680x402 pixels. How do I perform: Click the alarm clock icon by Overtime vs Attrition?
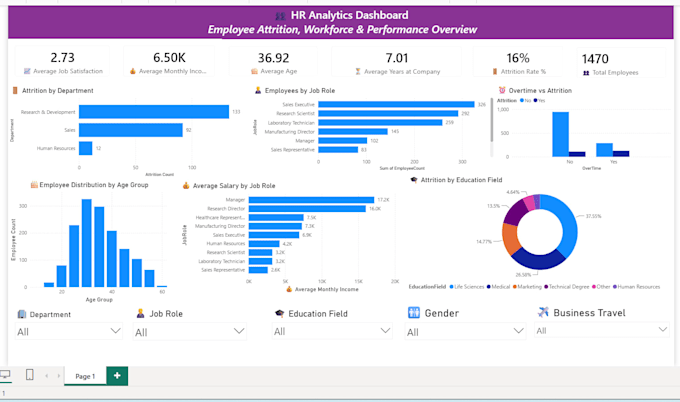[502, 90]
